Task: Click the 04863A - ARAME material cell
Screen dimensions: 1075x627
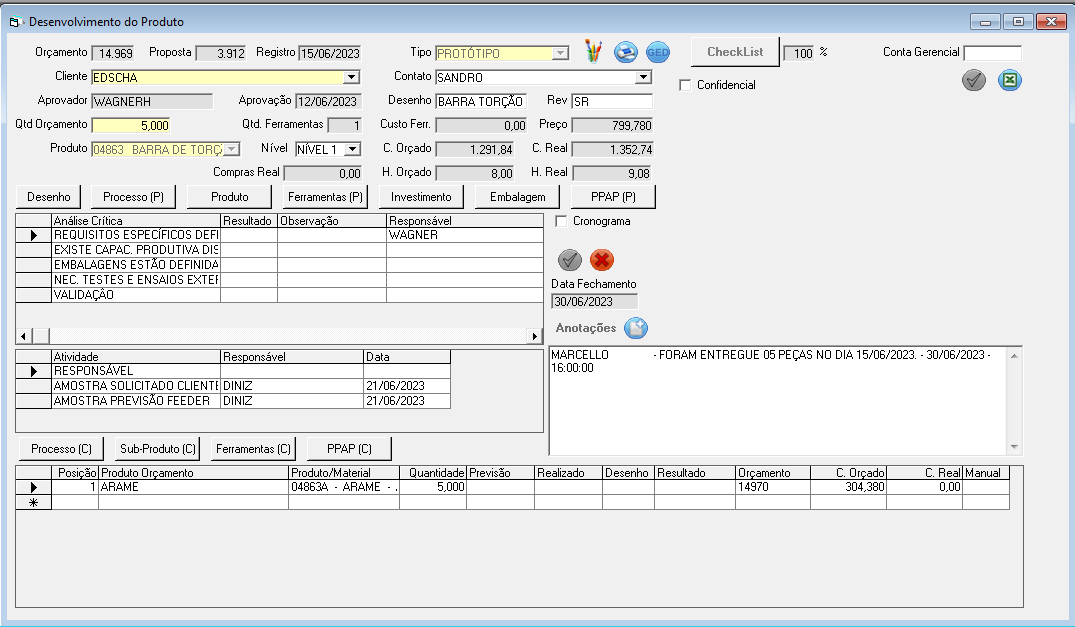Action: tap(343, 487)
